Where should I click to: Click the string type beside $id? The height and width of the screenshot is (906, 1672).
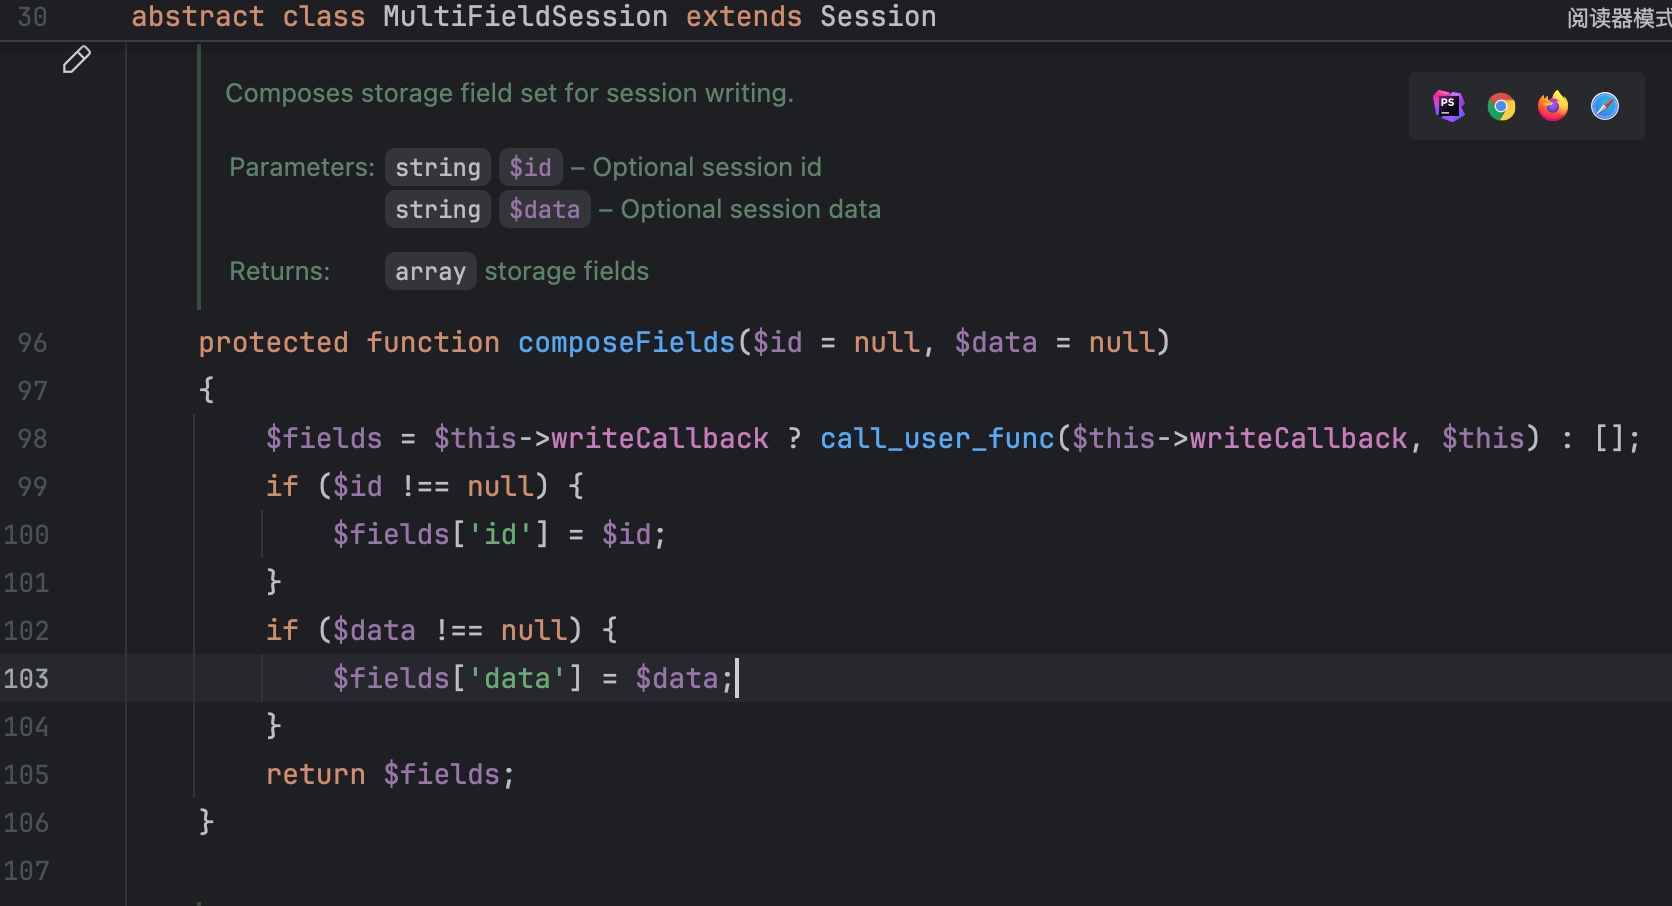coord(437,167)
